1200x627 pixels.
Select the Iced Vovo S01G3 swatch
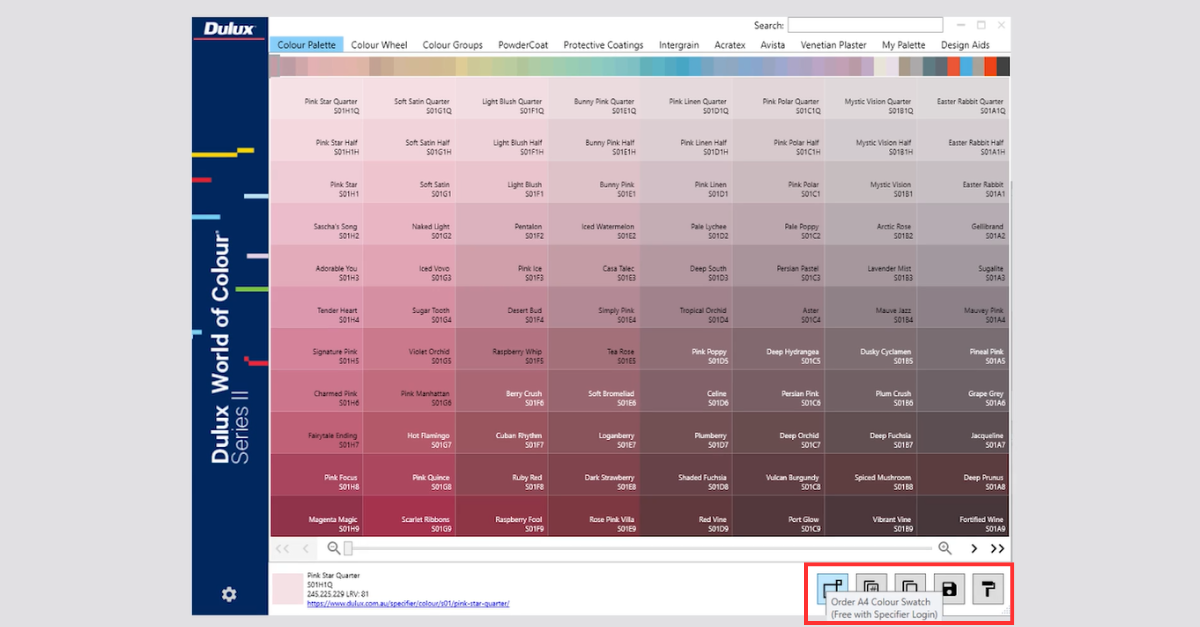click(x=408, y=266)
